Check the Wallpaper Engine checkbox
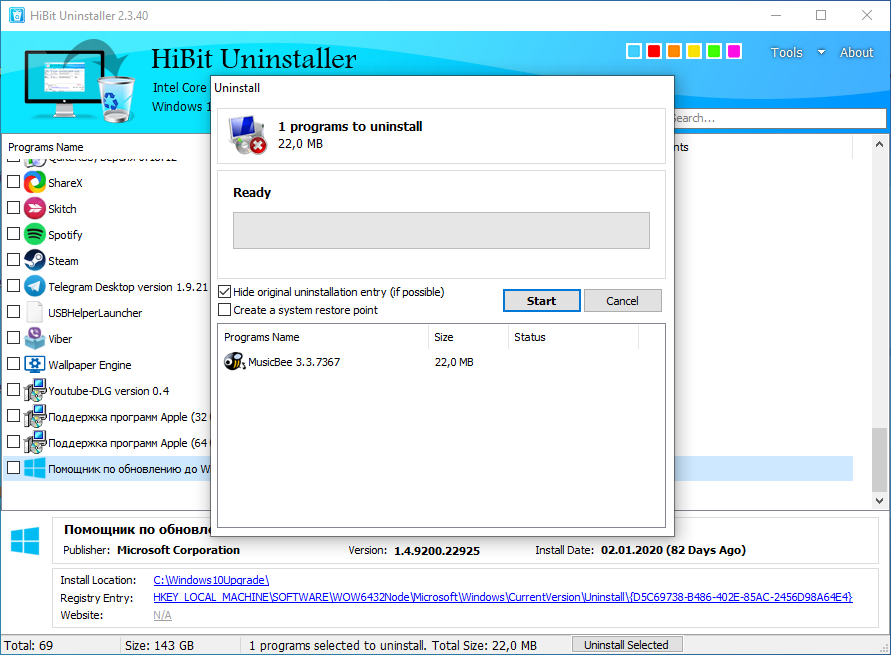This screenshot has width=891, height=655. tap(13, 364)
